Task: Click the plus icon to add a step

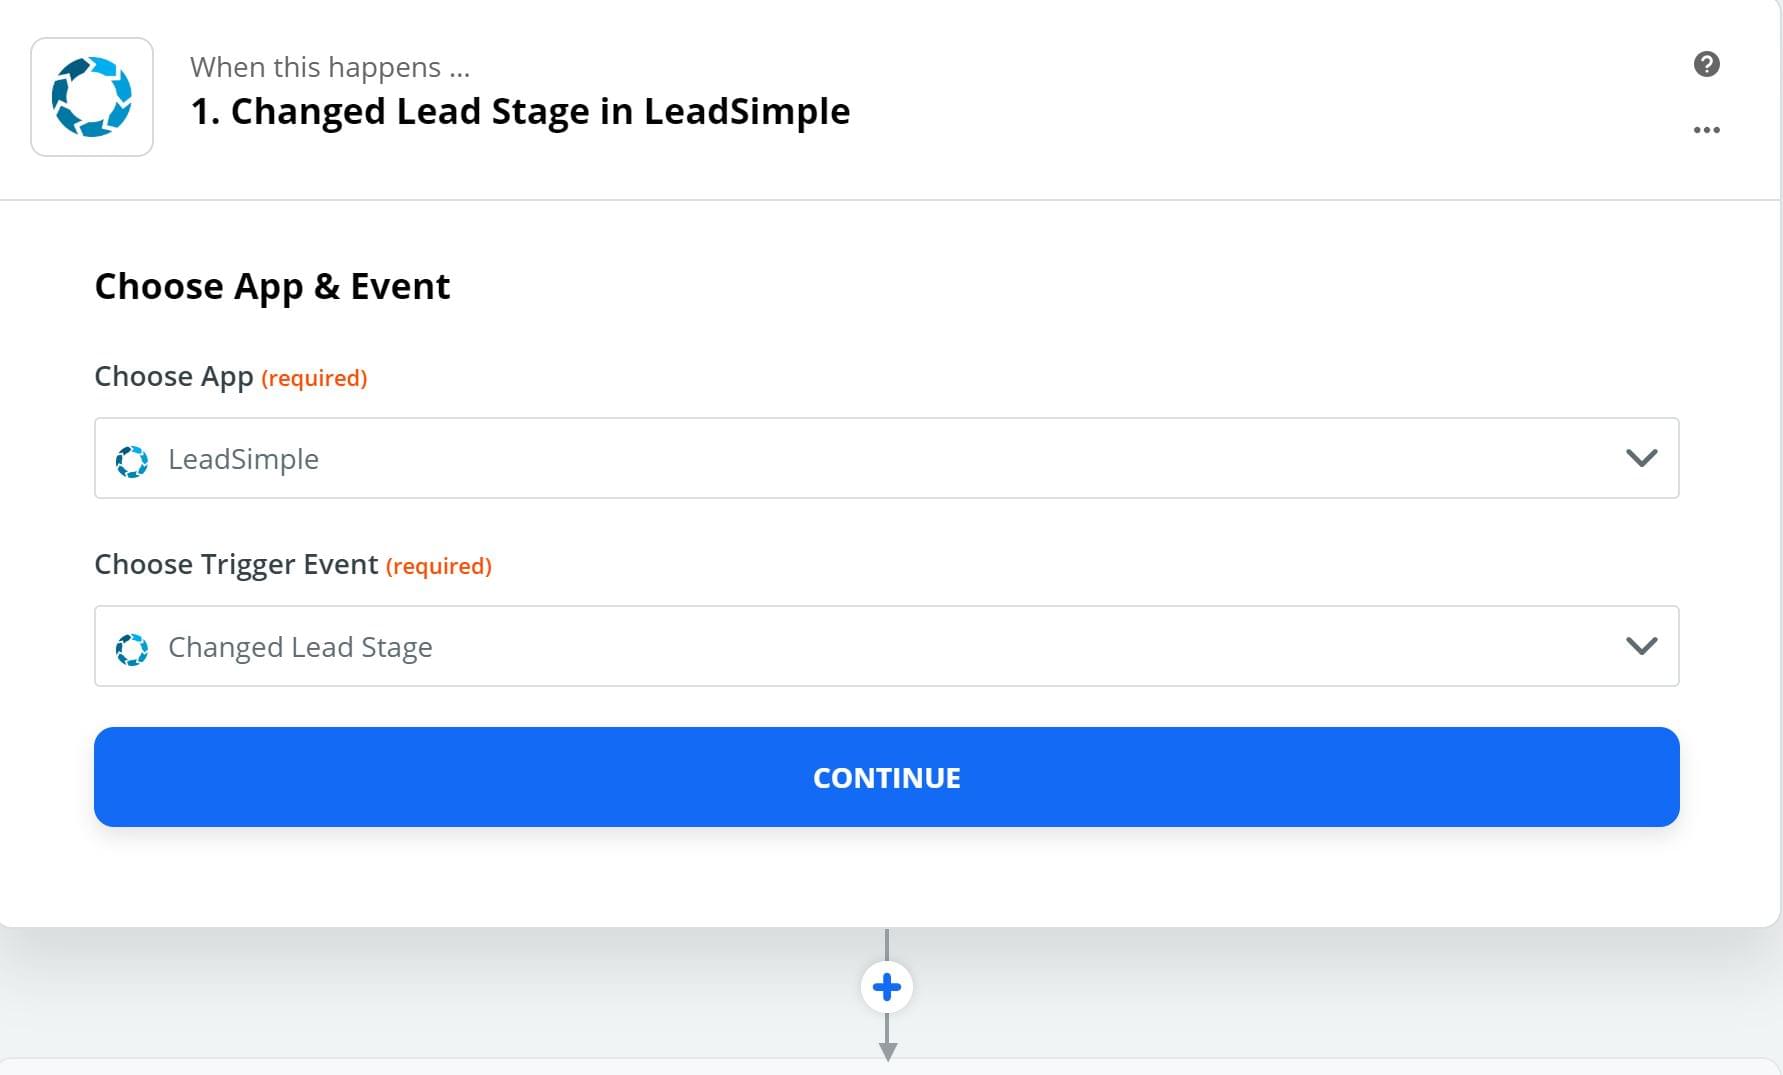Action: pyautogui.click(x=886, y=987)
